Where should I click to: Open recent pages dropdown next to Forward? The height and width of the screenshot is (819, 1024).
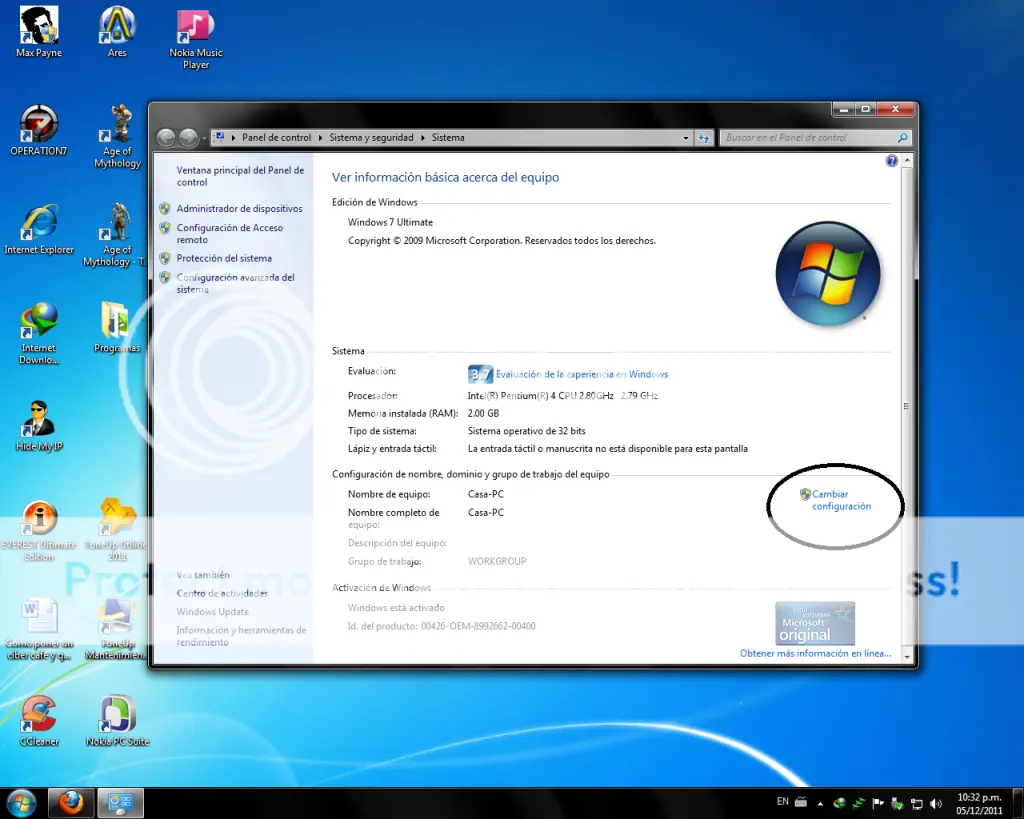204,138
